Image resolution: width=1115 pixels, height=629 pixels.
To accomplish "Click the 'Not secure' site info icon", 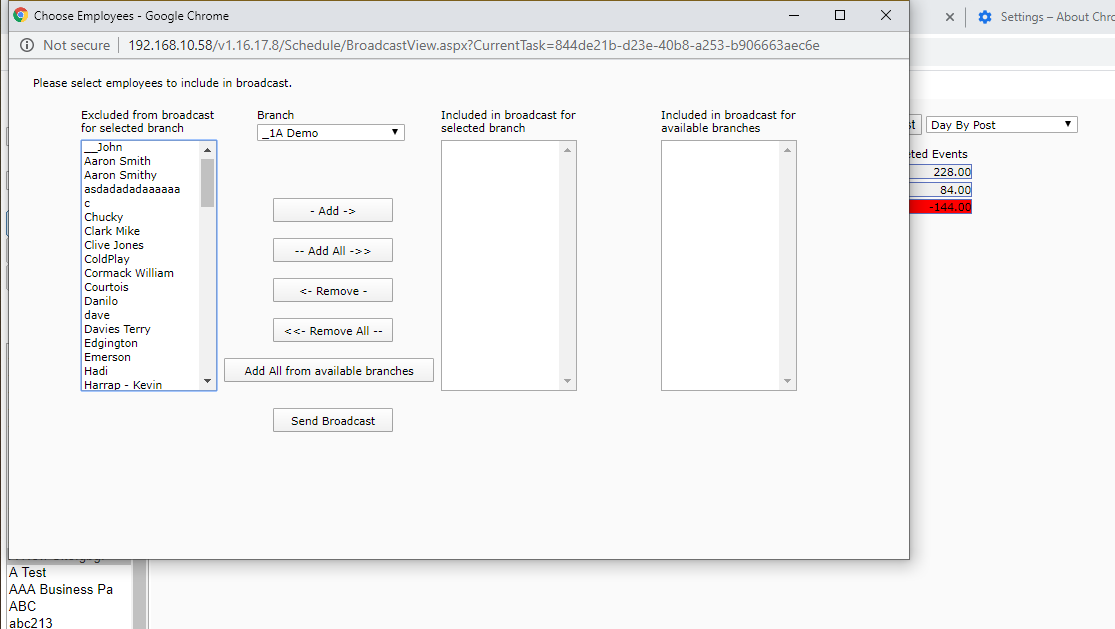I will point(27,45).
